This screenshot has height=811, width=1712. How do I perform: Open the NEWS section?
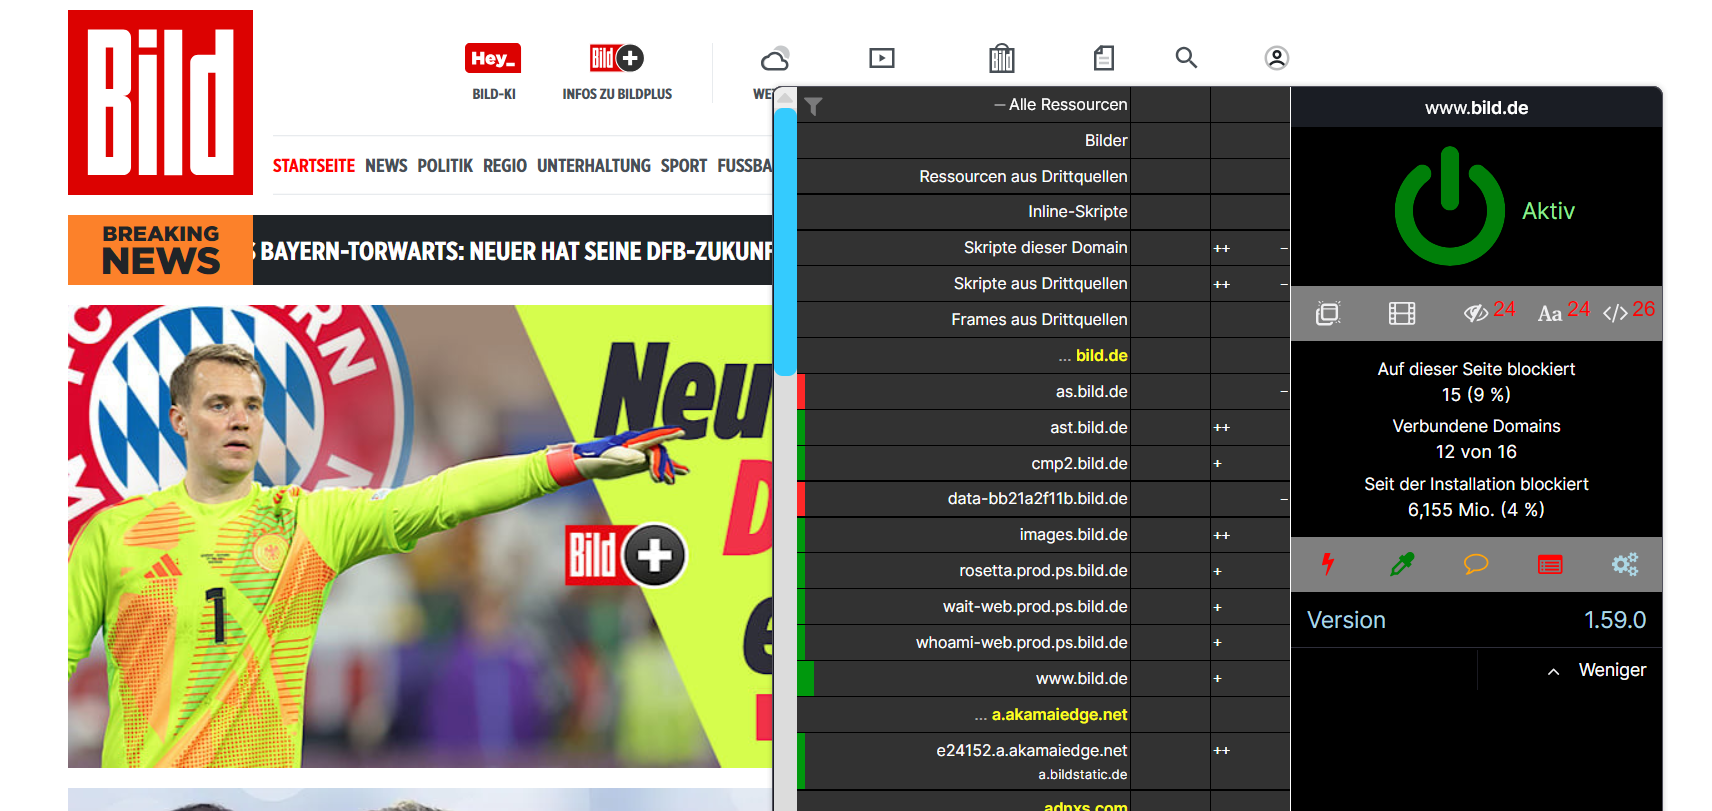click(x=386, y=166)
